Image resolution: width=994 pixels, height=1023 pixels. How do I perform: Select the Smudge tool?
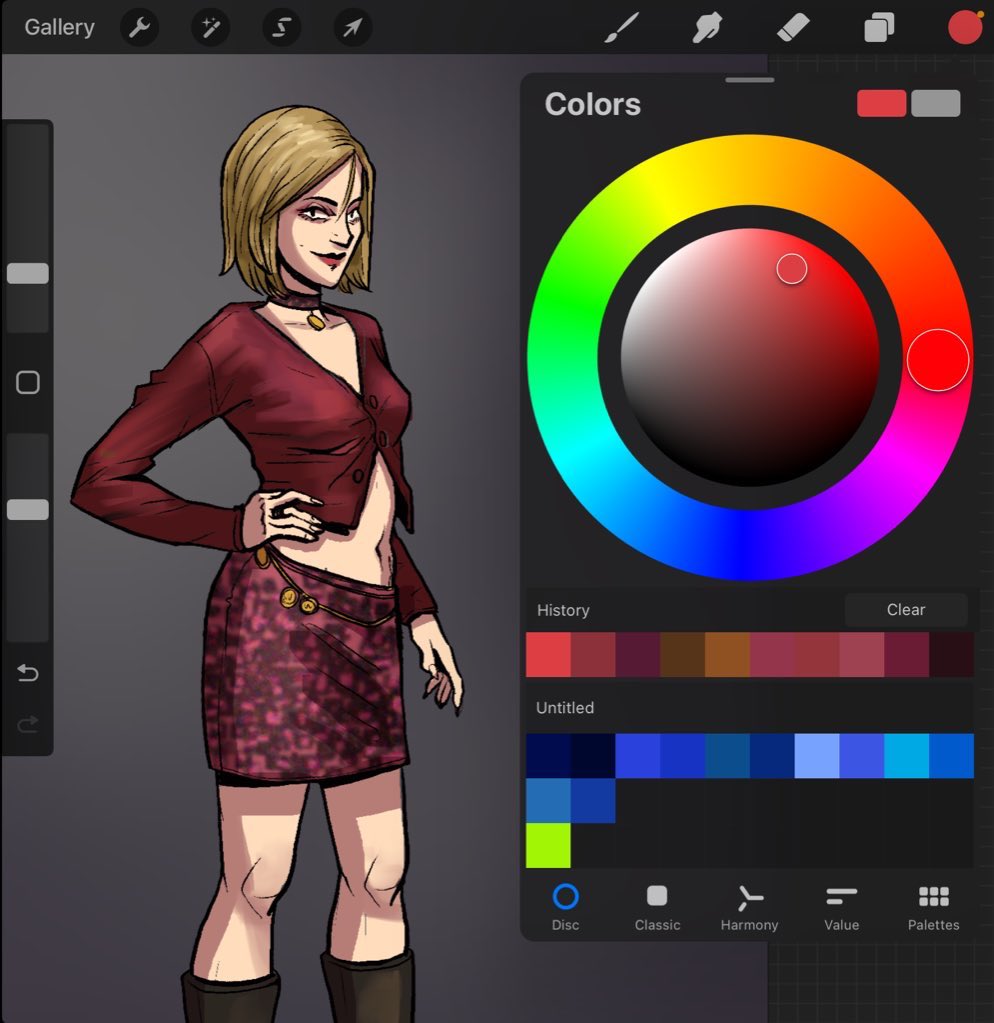coord(707,28)
